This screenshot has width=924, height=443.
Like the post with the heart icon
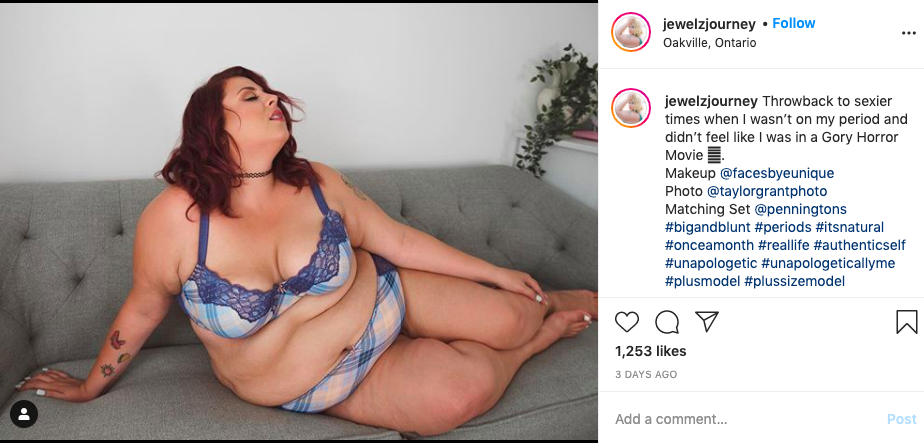tap(627, 322)
